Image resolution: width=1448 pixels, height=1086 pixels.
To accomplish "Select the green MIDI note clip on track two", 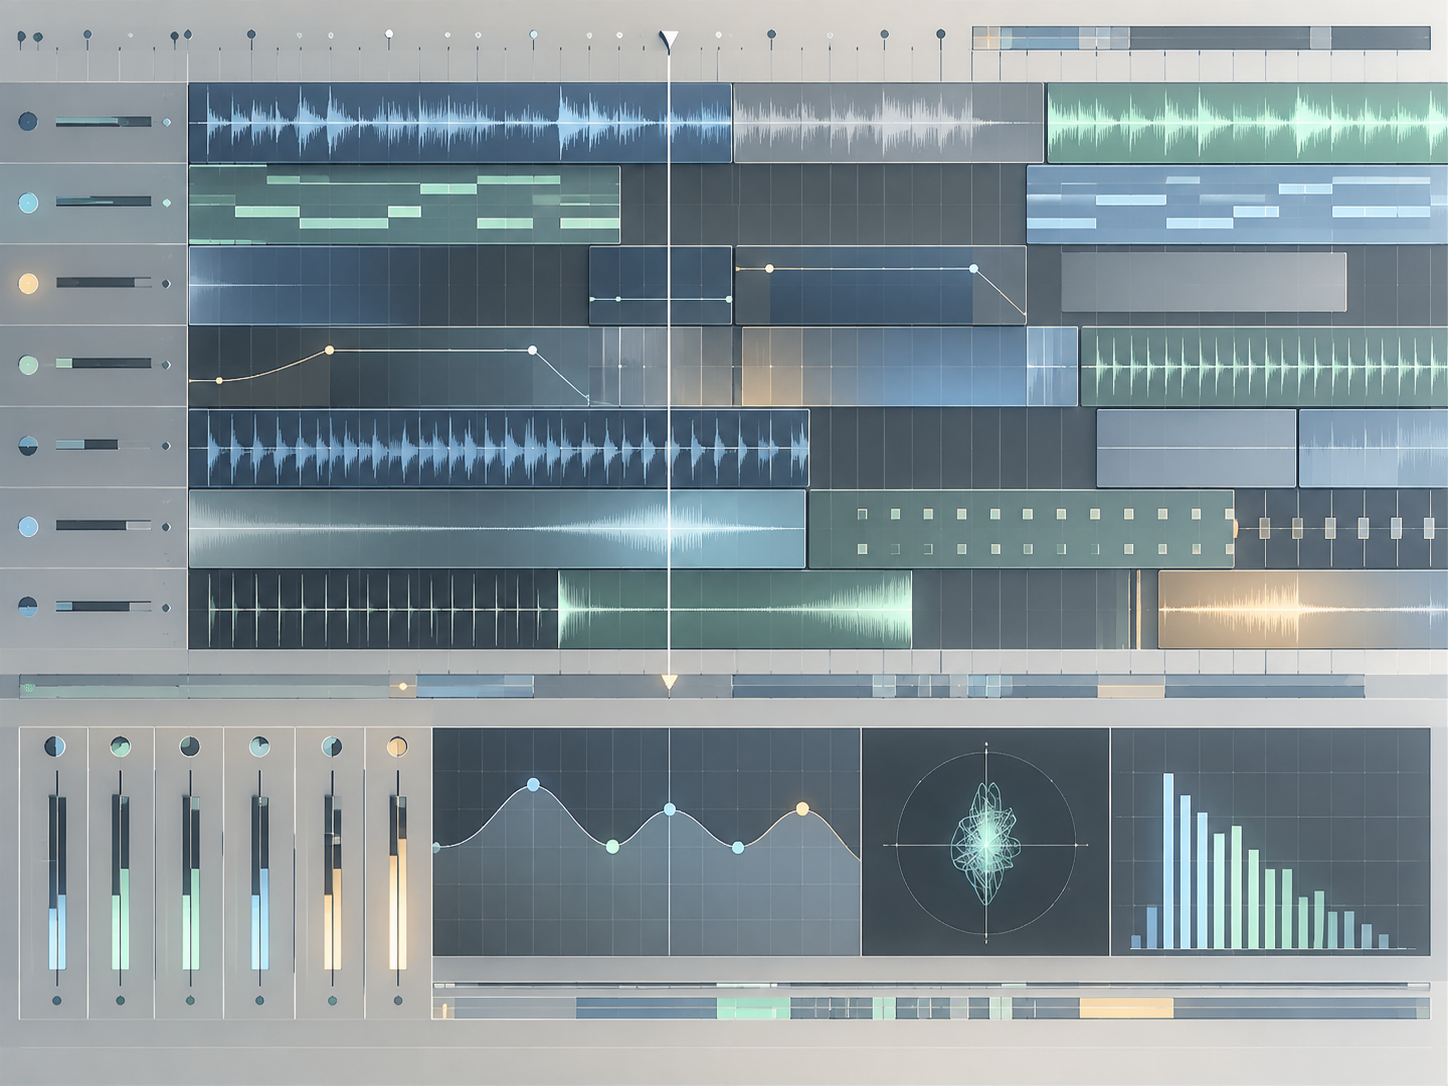I will pyautogui.click(x=404, y=204).
